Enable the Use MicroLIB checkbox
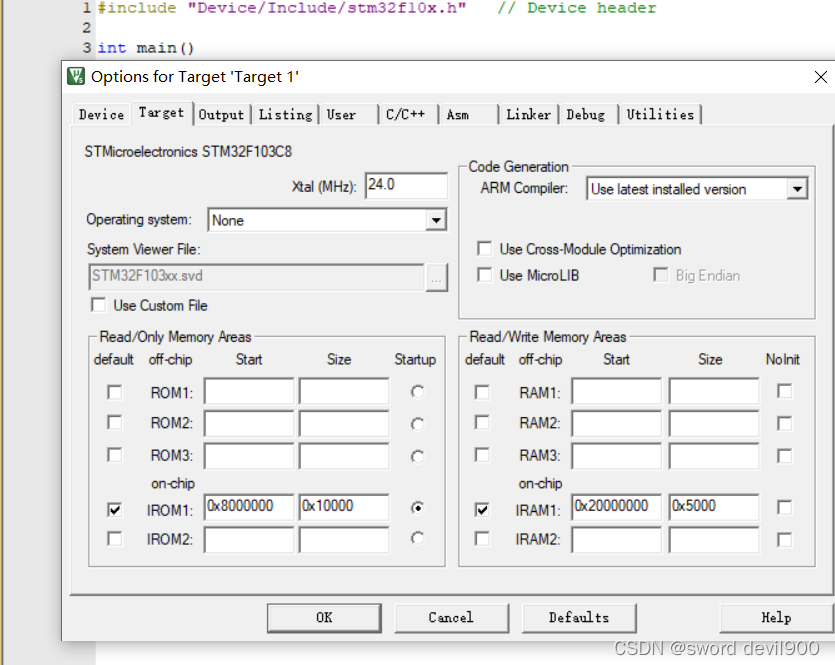The height and width of the screenshot is (665, 835). pos(484,275)
